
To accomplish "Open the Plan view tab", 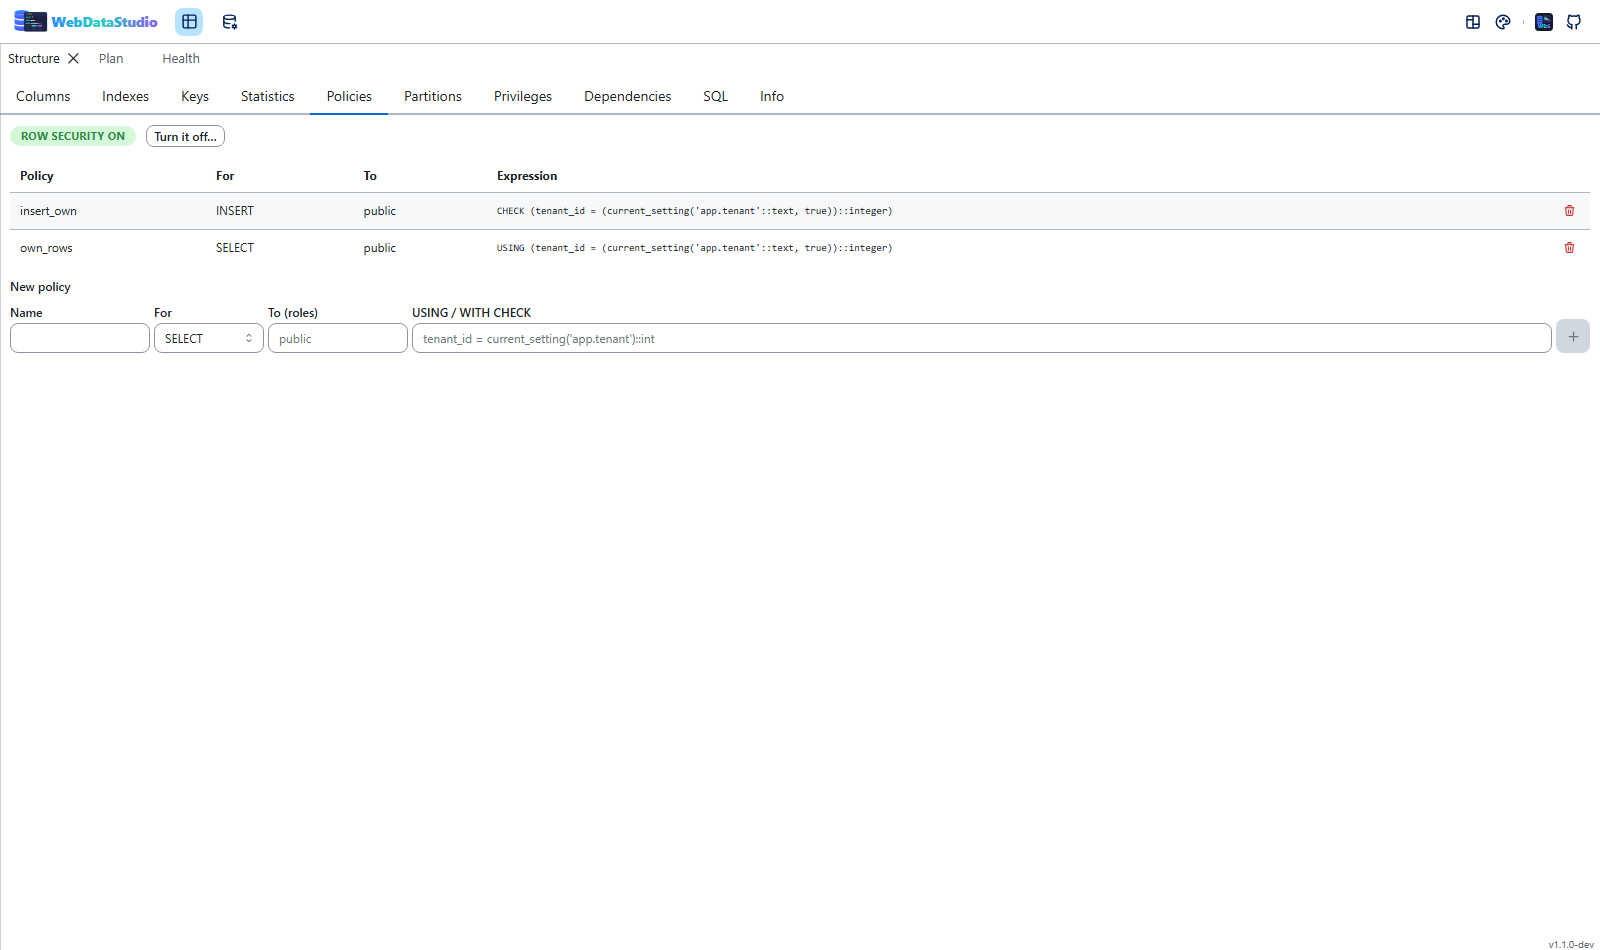I will point(111,59).
